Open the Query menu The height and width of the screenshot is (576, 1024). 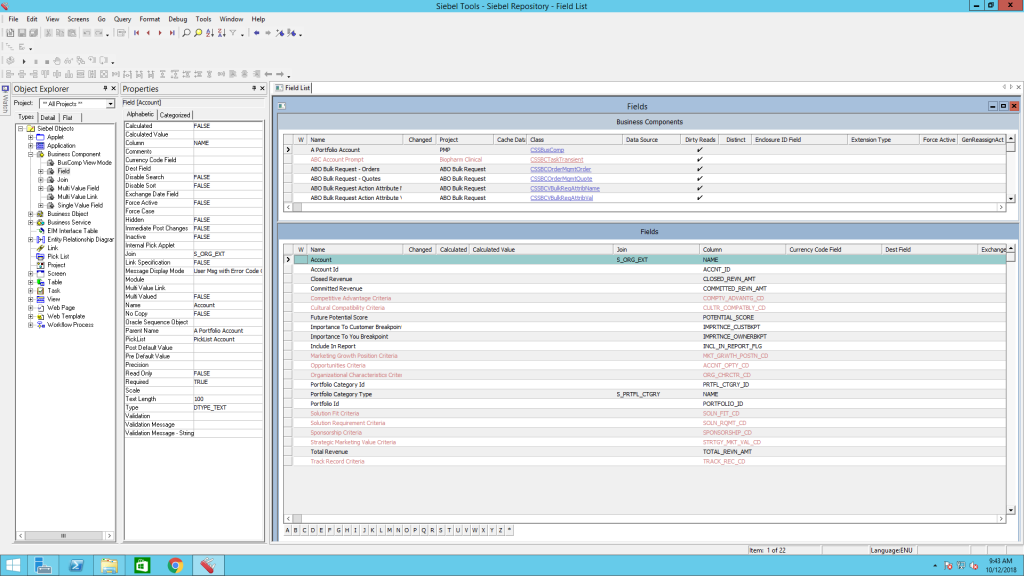coord(124,18)
